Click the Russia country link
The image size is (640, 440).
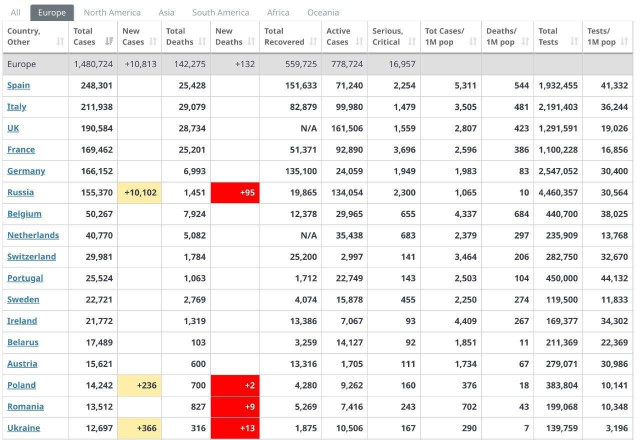[x=21, y=192]
